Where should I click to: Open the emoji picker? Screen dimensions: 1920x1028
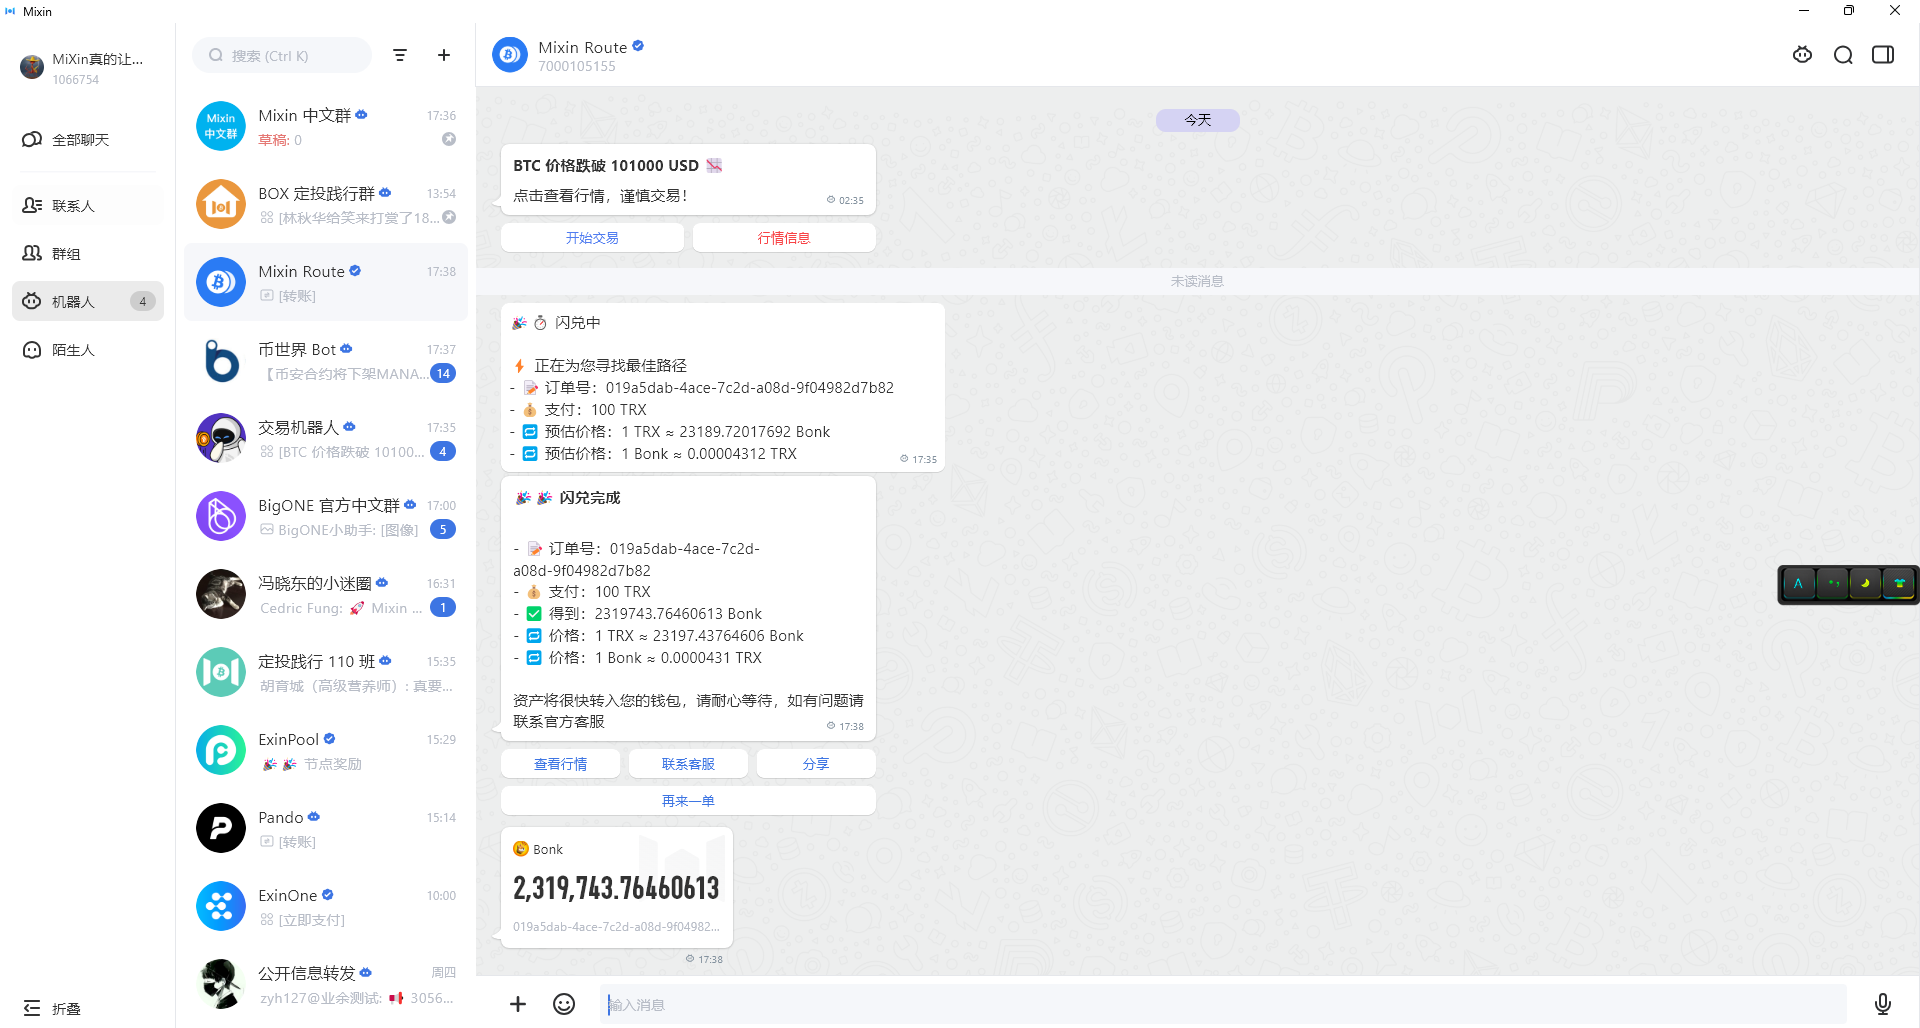[x=564, y=1004]
